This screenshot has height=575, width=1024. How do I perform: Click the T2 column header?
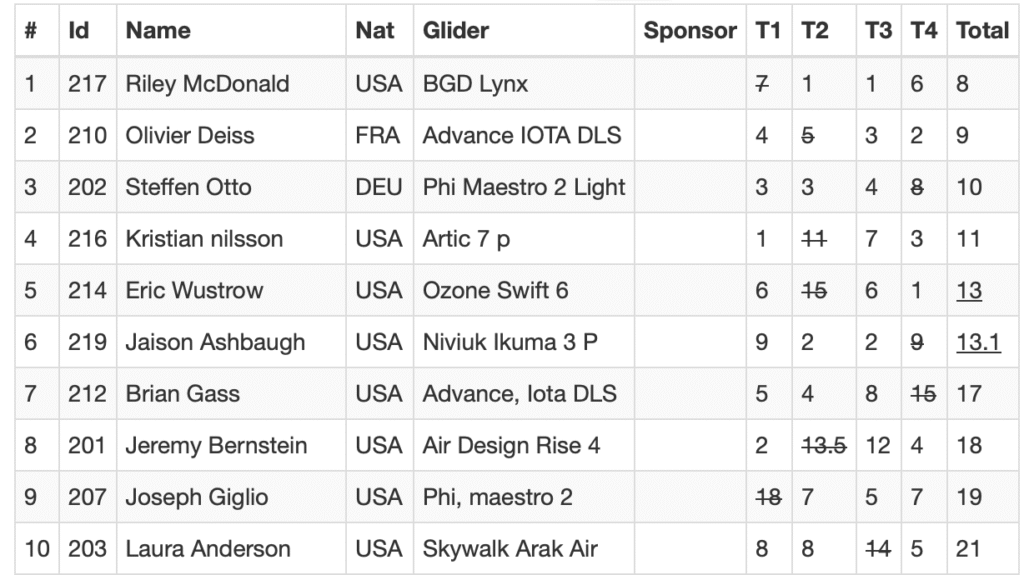pyautogui.click(x=815, y=30)
